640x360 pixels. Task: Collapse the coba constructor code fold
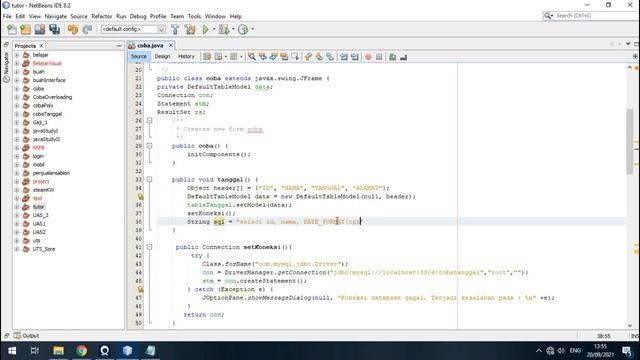pyautogui.click(x=149, y=146)
